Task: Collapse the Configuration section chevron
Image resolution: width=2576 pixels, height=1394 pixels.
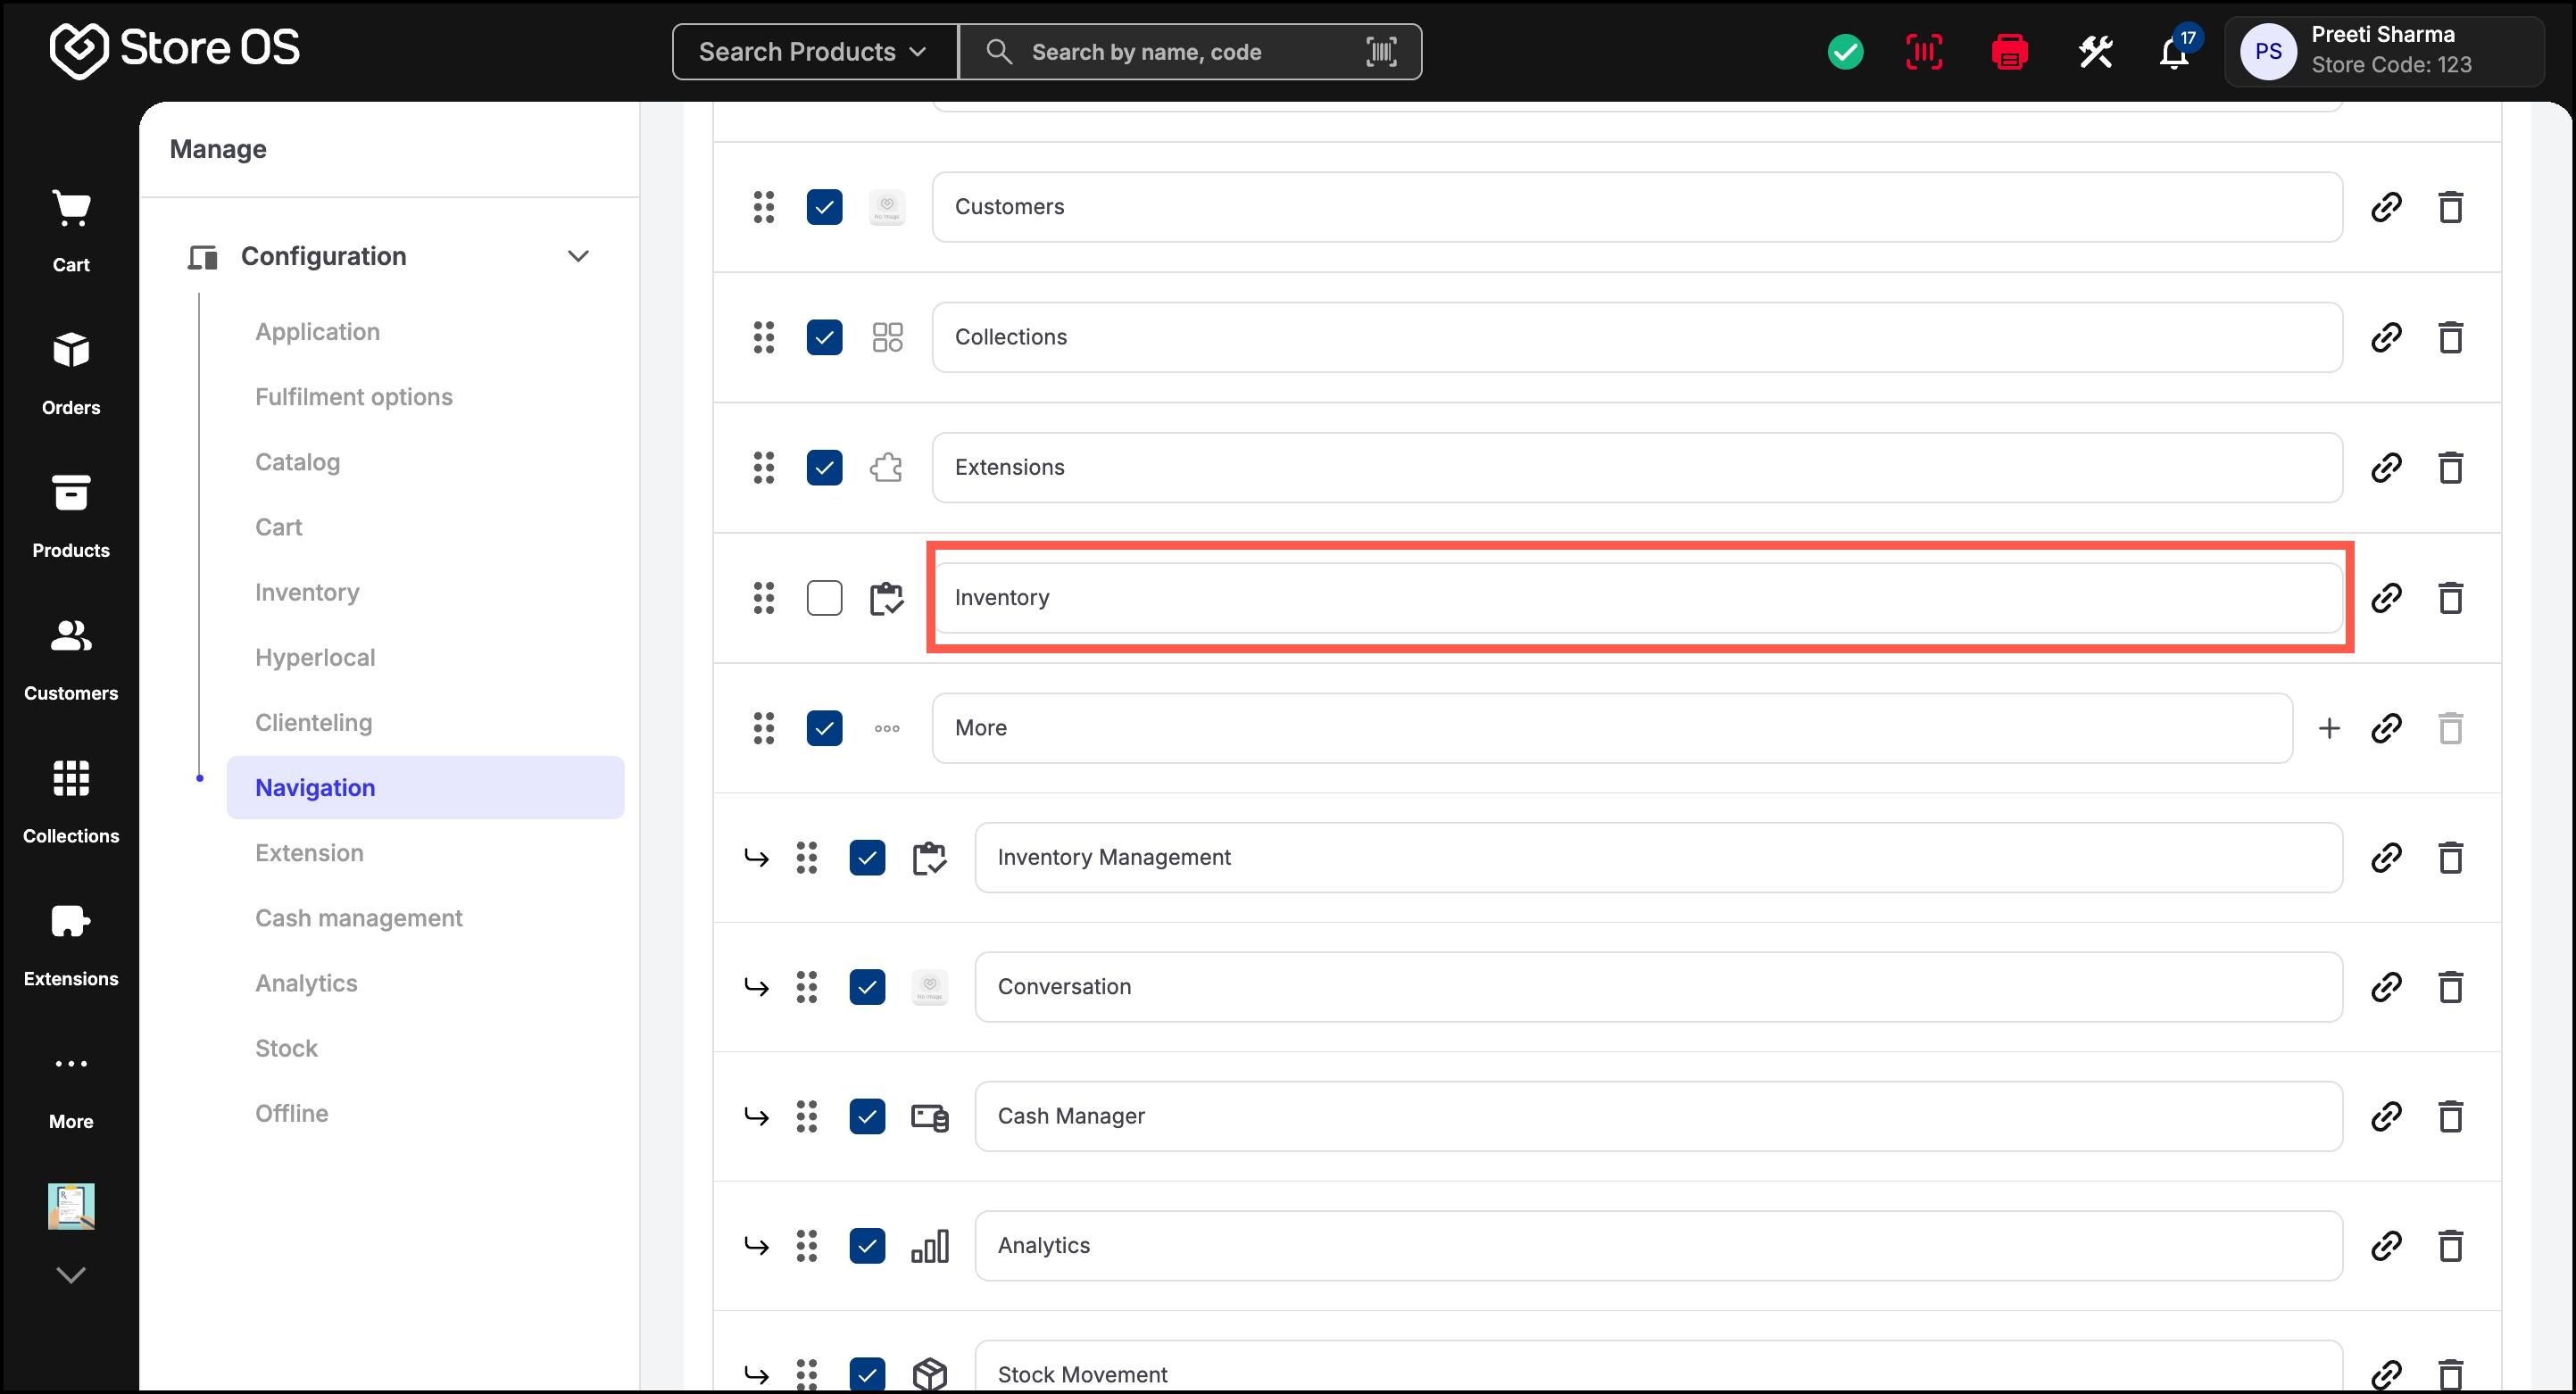Action: [x=578, y=256]
